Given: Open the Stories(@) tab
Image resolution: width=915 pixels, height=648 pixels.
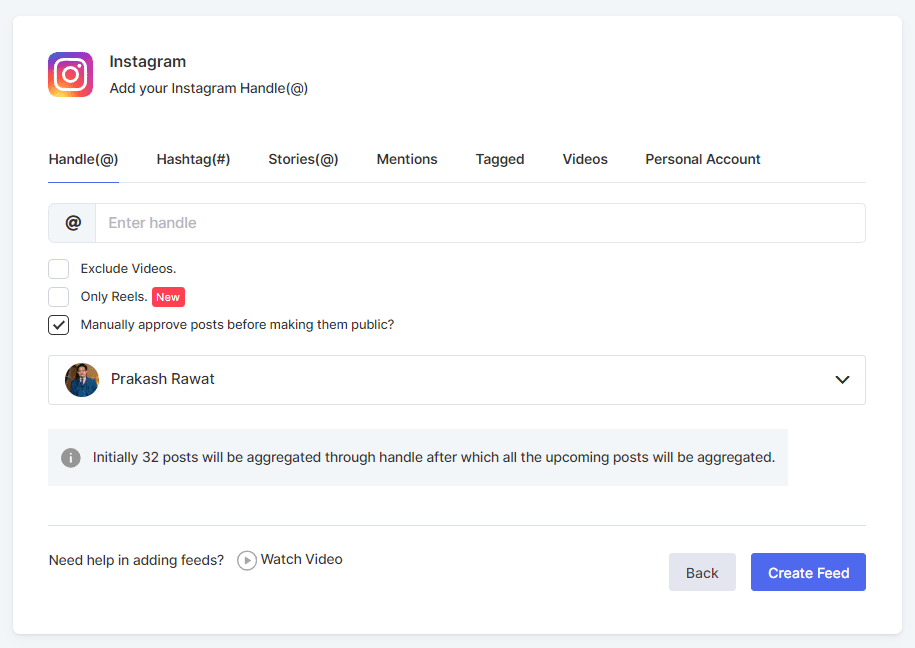Looking at the screenshot, I should point(303,159).
